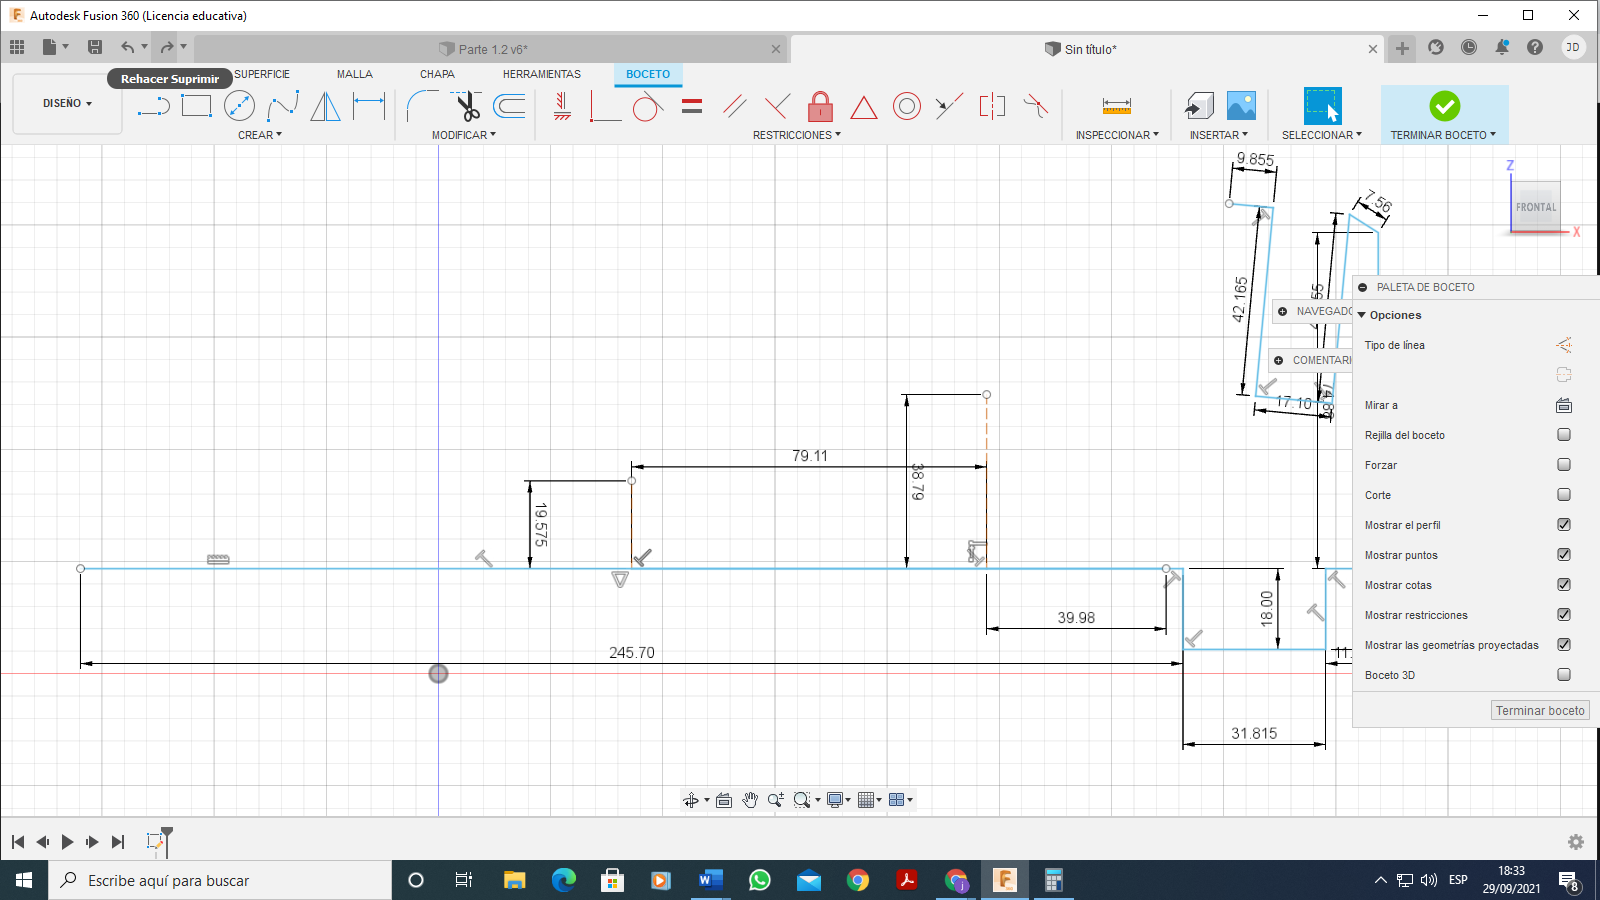Enable the Rejilla del boceto checkbox
1600x900 pixels.
[1564, 435]
